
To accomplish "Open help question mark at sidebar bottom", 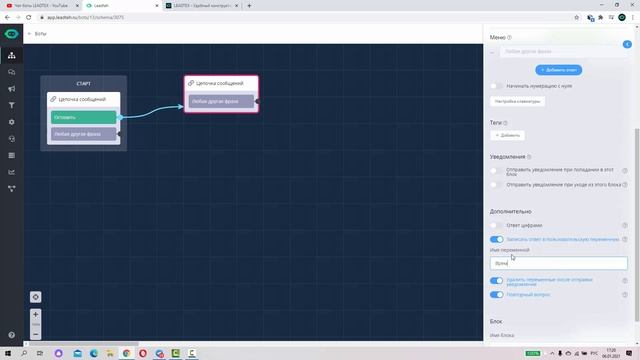I will click(x=11, y=335).
